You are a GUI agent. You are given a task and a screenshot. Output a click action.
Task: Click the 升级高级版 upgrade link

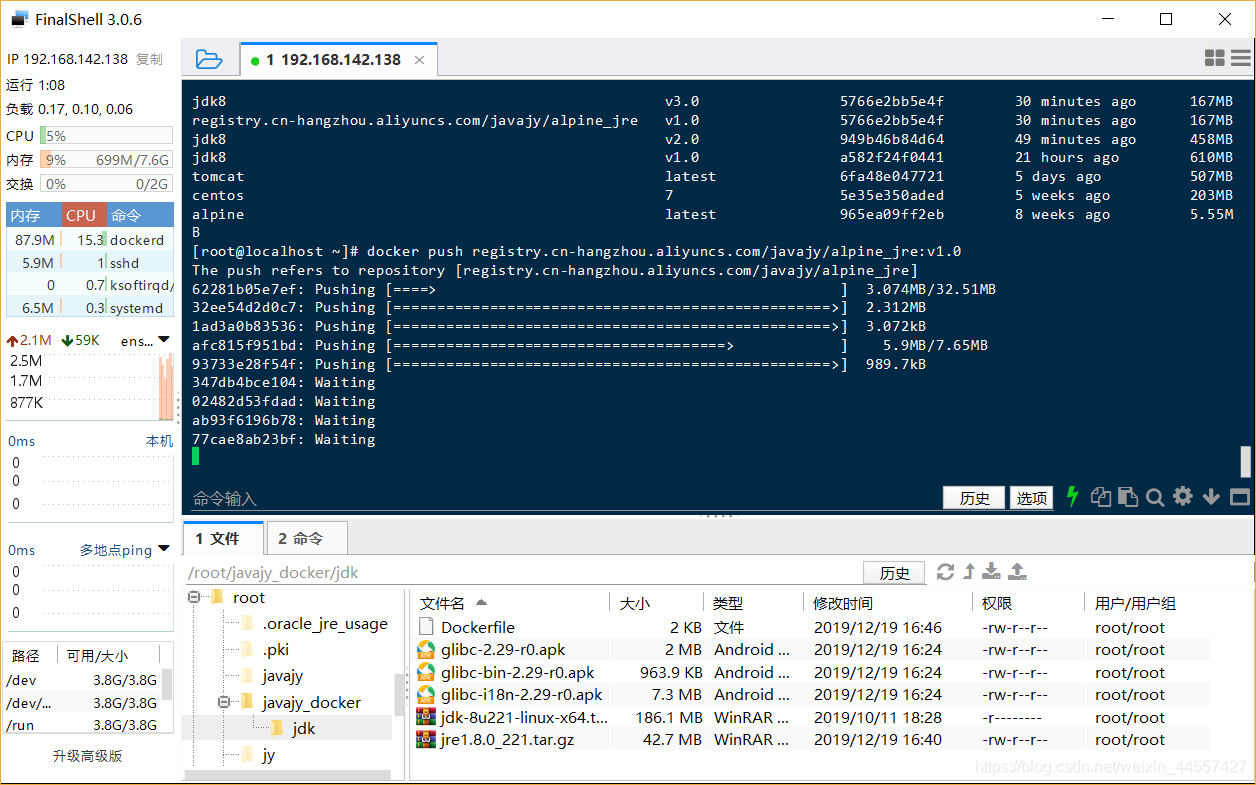pos(88,756)
